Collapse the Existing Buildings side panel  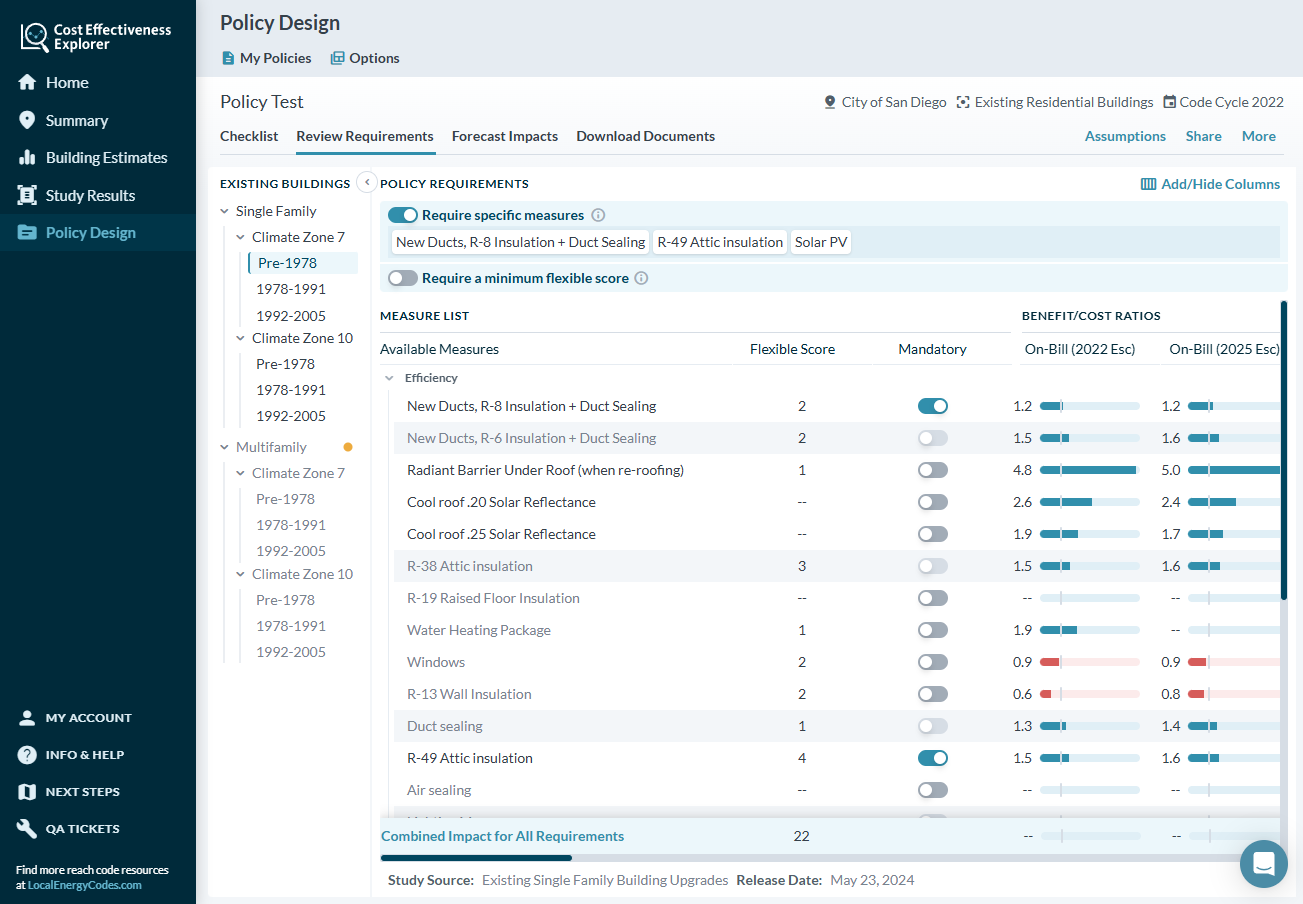366,182
